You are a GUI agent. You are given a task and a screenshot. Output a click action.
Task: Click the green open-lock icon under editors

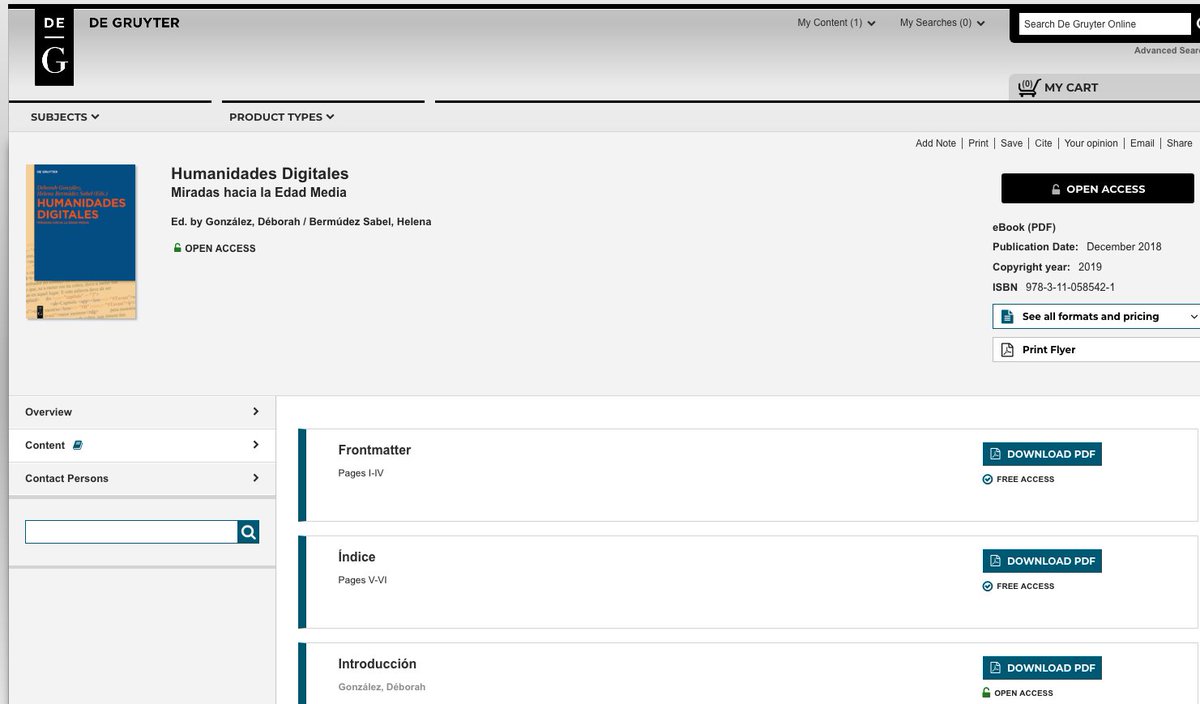[x=177, y=248]
